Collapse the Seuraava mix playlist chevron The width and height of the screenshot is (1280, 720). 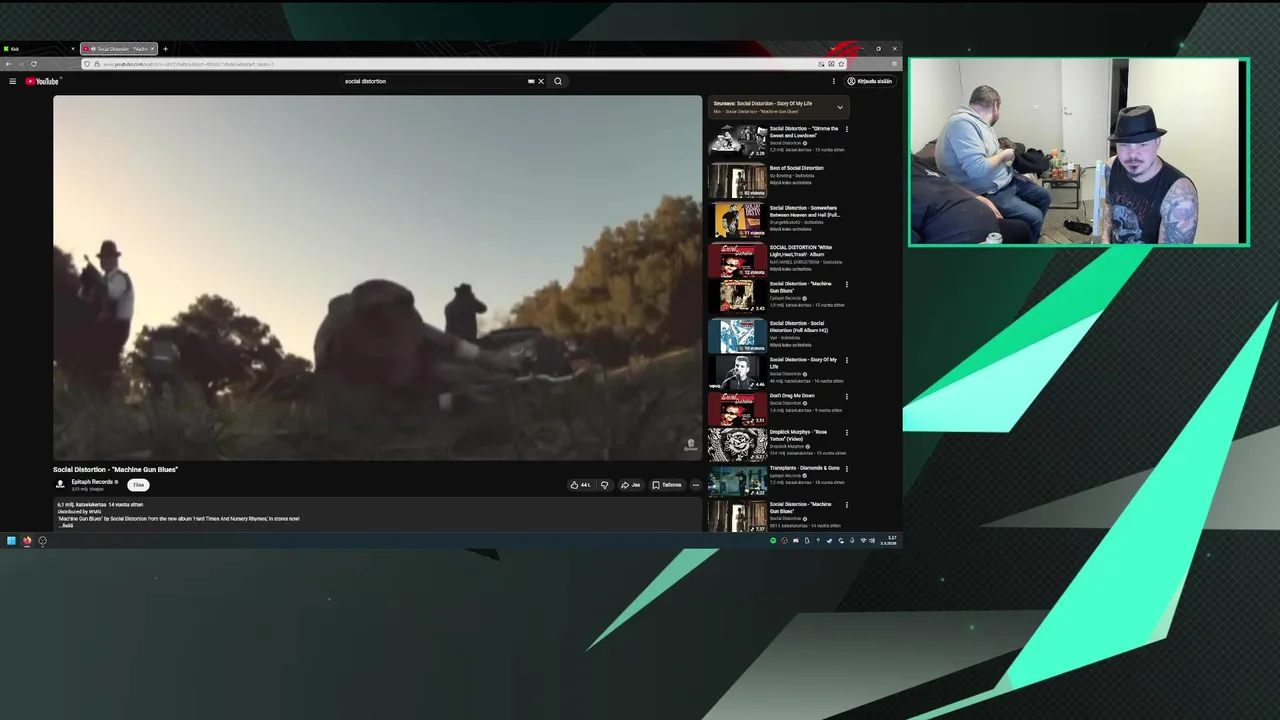pos(840,107)
